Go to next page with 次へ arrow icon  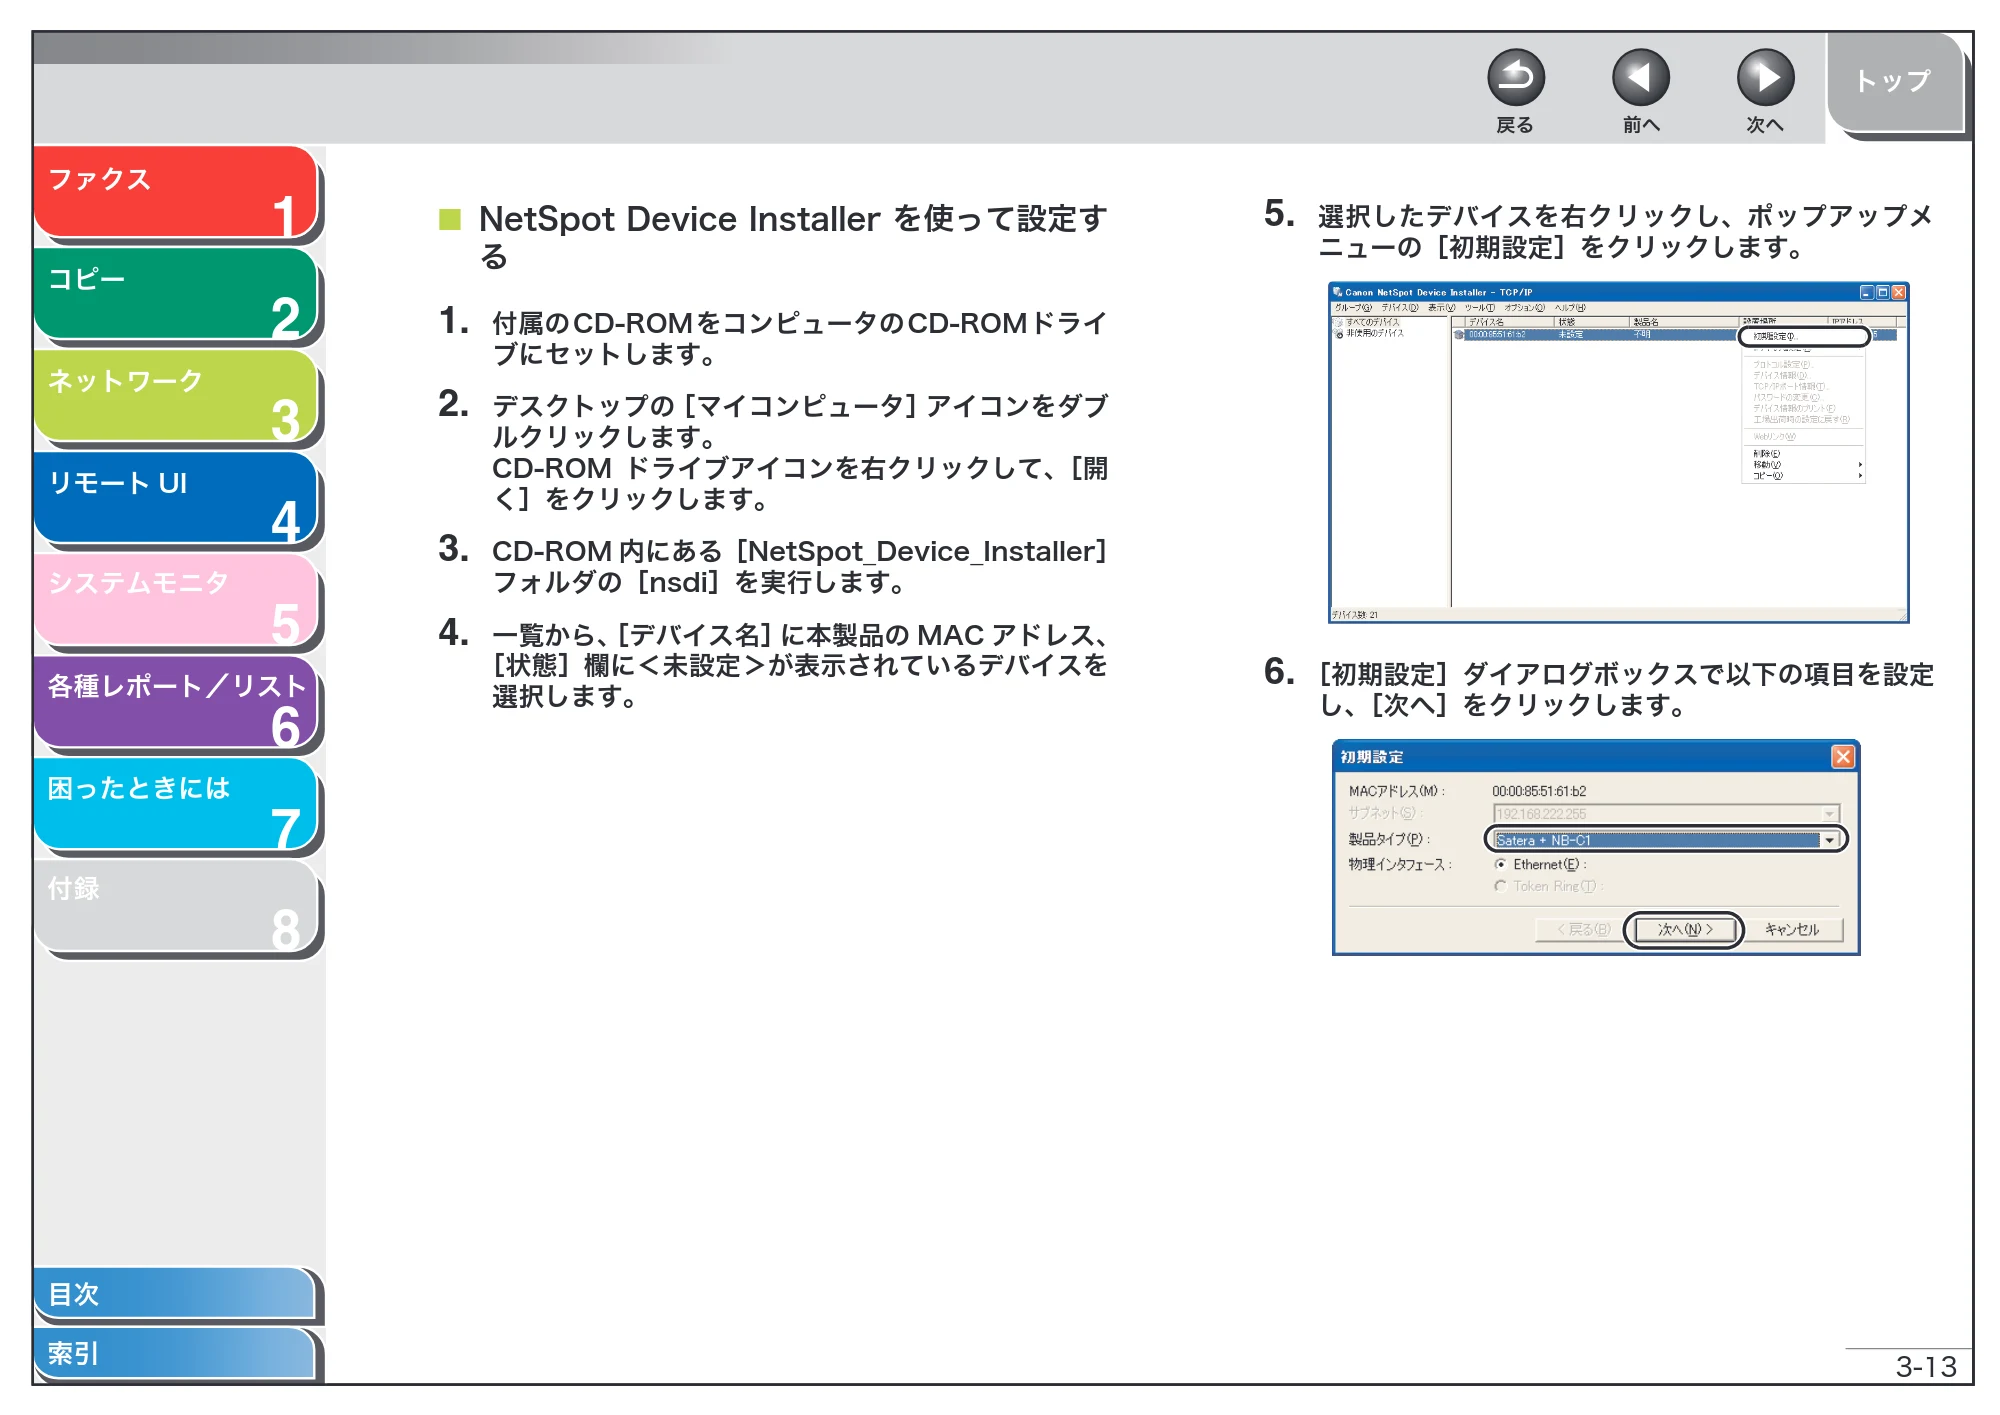click(1765, 77)
